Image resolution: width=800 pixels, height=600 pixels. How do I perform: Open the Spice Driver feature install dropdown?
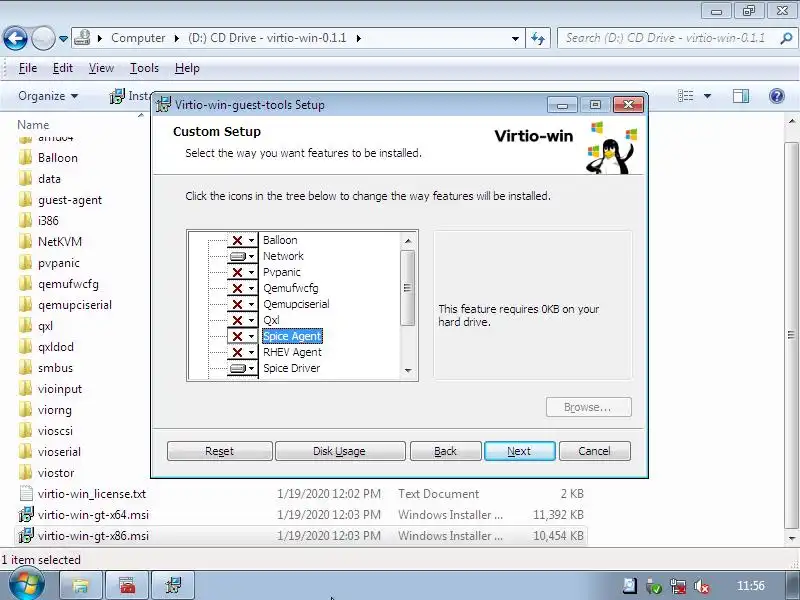[242, 368]
